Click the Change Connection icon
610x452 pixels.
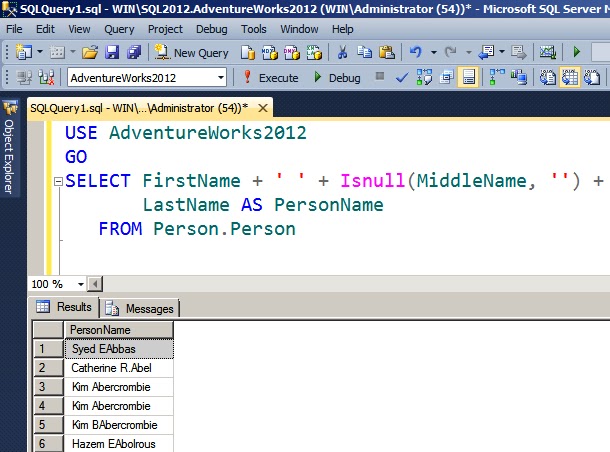(46, 77)
